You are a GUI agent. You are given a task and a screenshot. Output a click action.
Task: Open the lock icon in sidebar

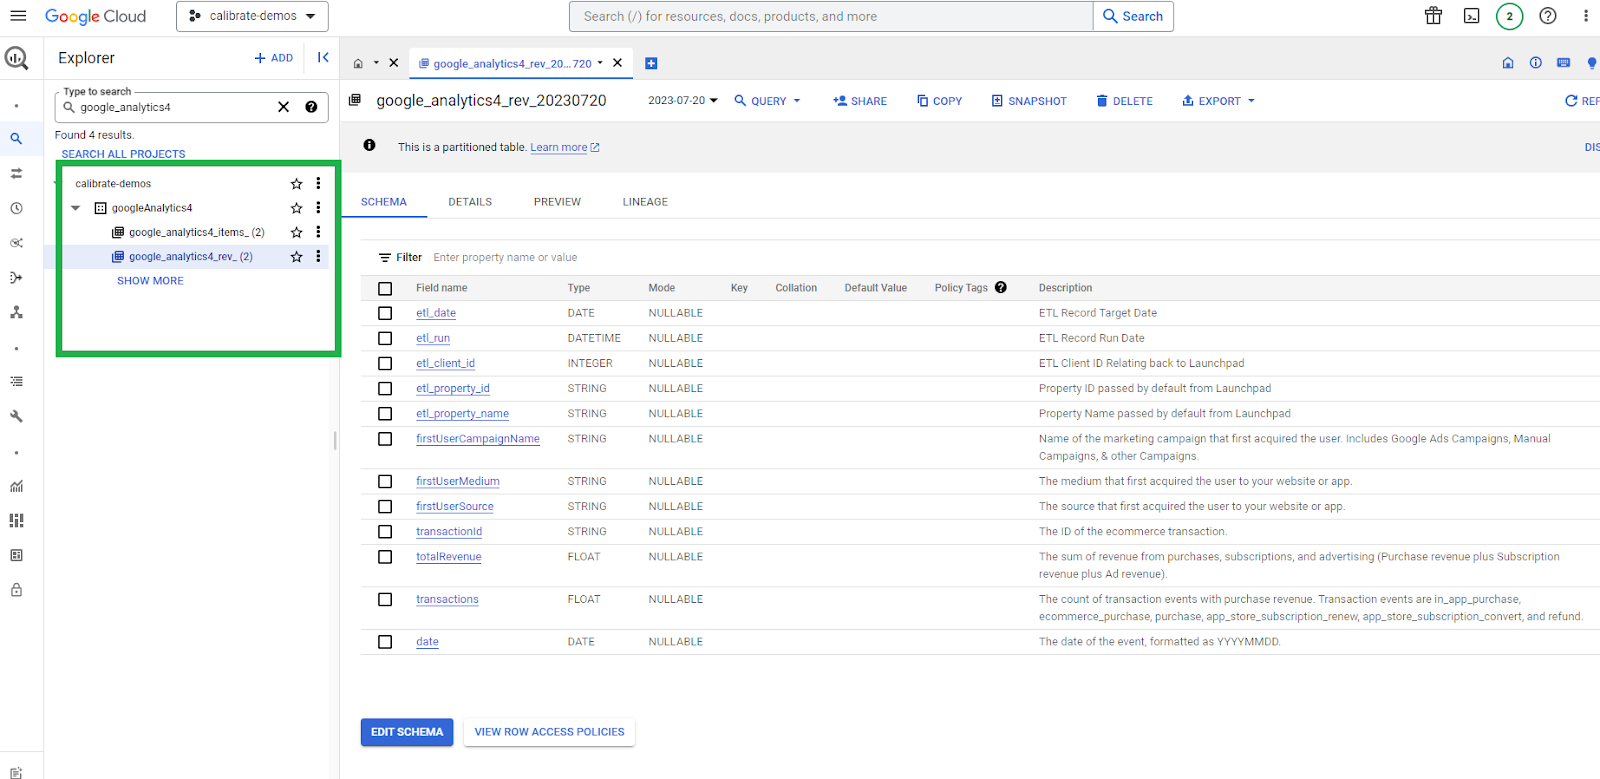tap(16, 590)
